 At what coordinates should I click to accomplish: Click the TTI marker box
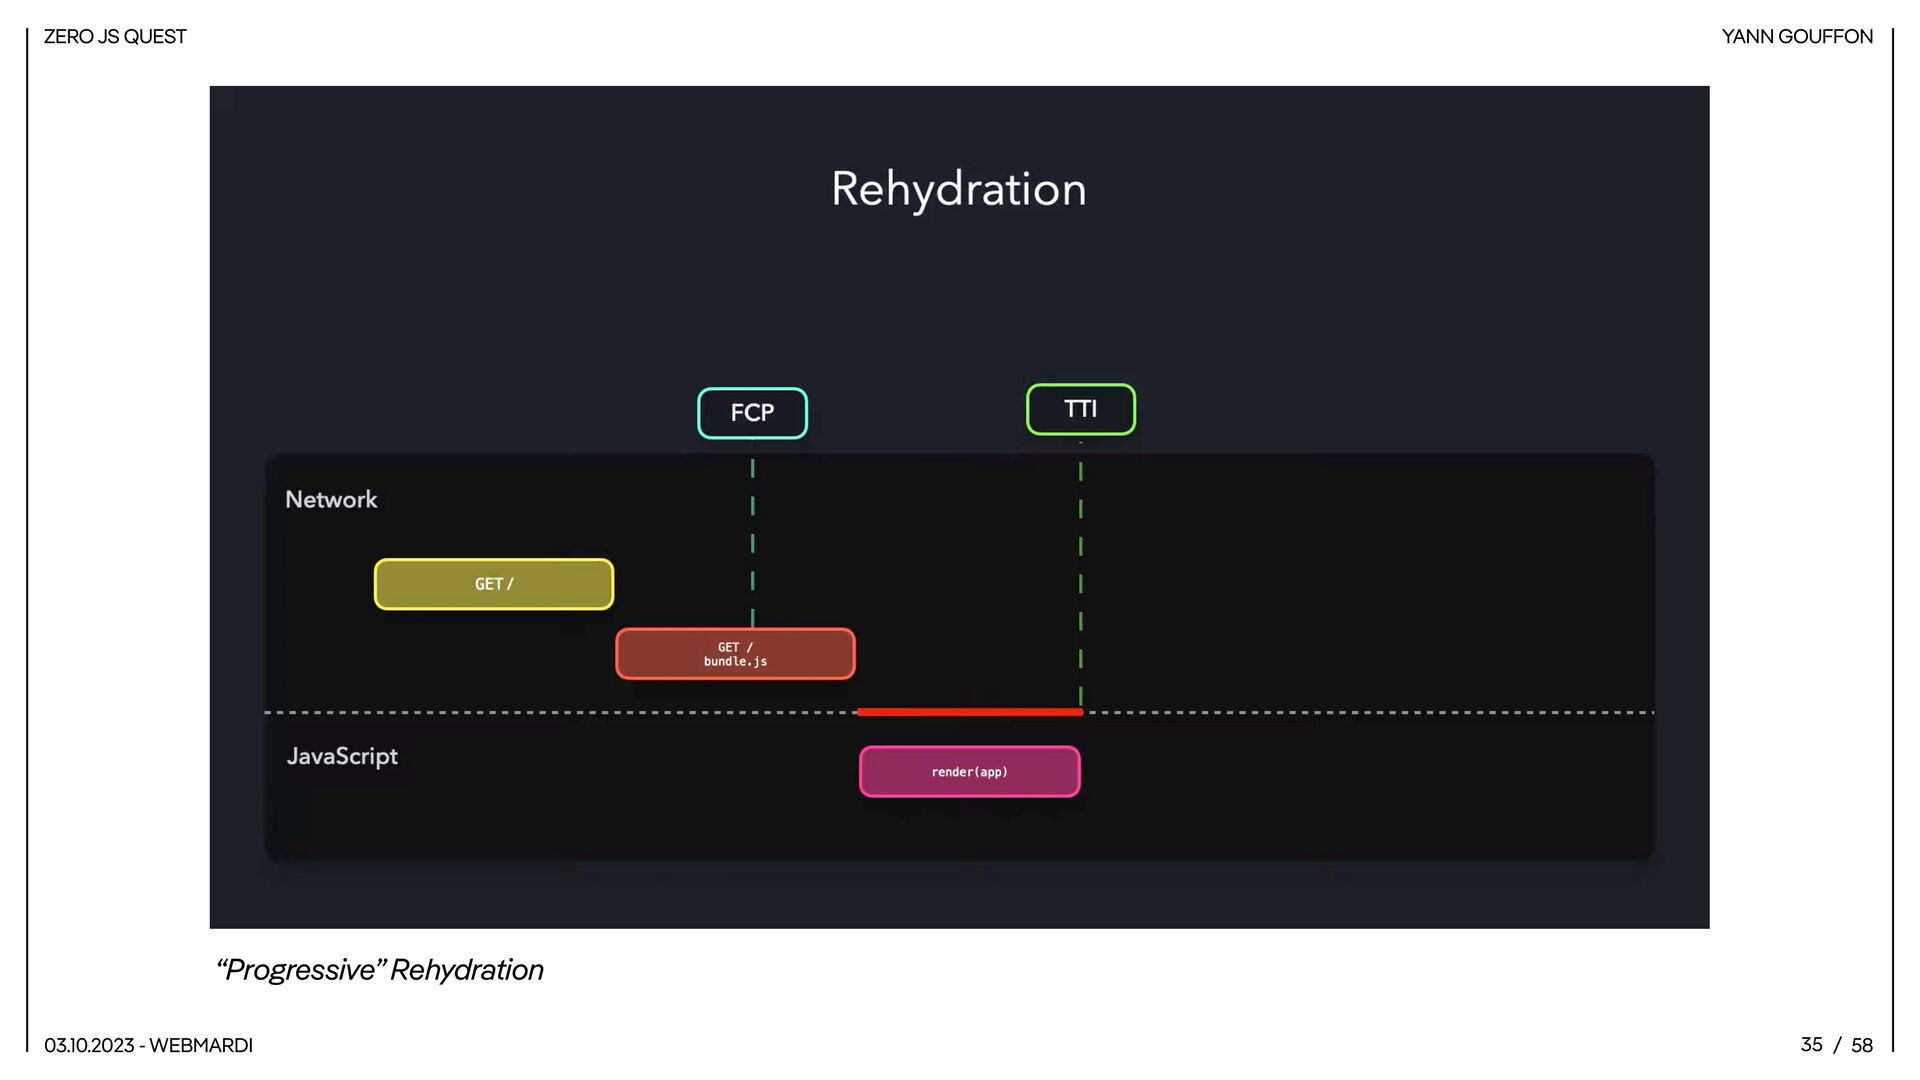point(1080,409)
